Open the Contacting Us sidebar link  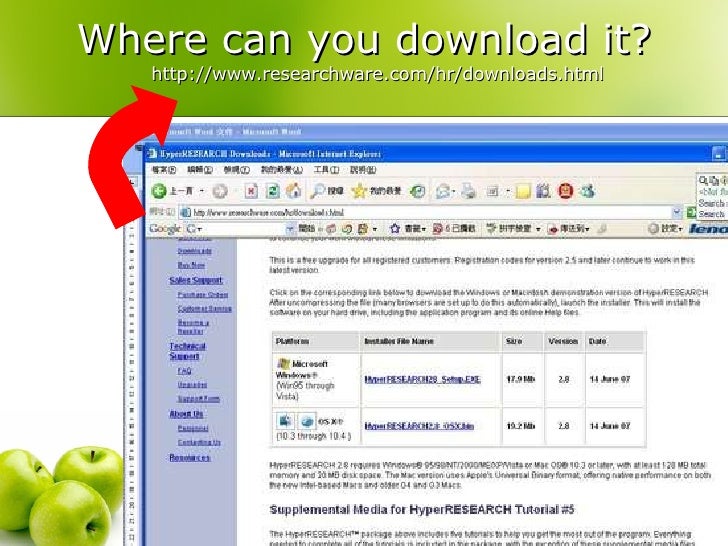tap(199, 442)
